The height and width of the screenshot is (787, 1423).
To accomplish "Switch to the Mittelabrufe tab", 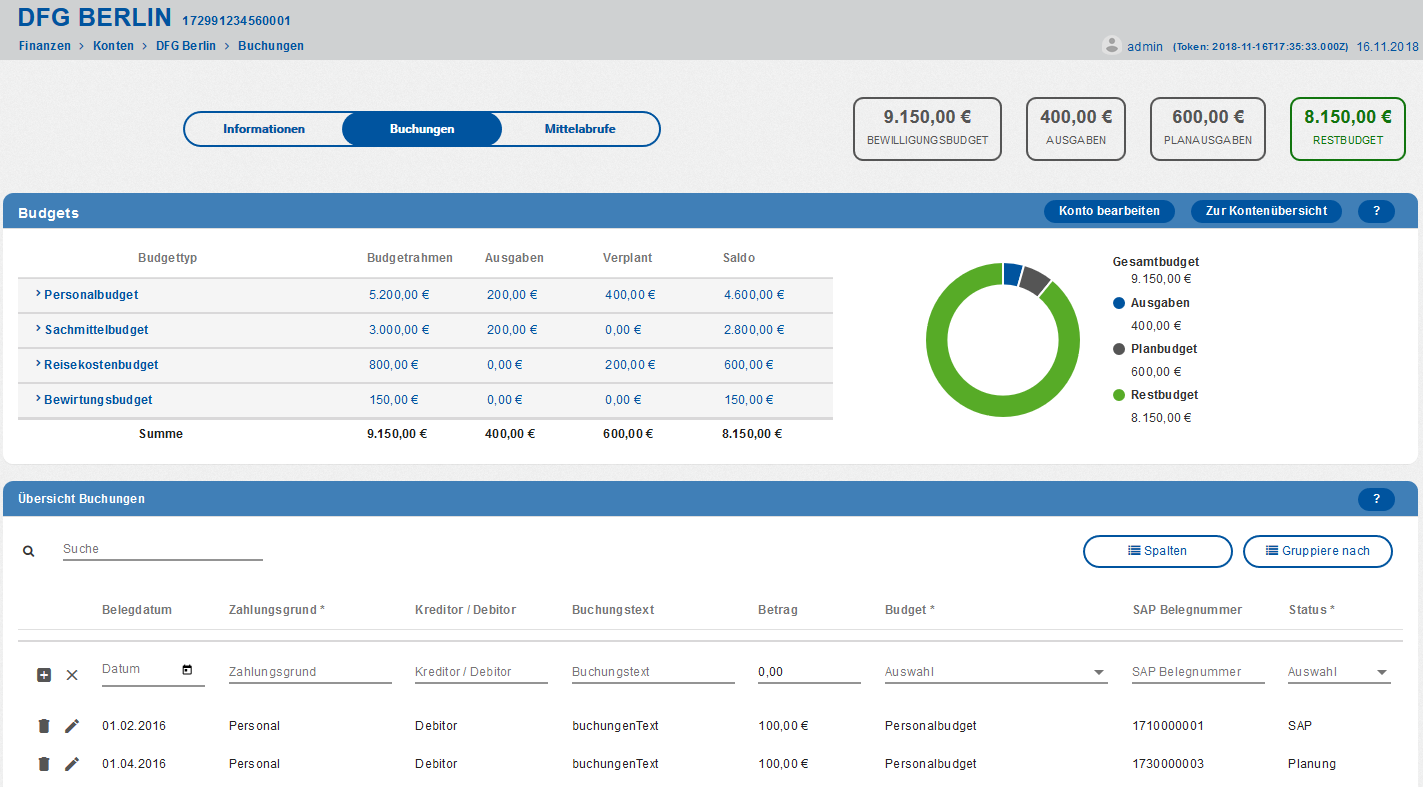I will point(580,129).
